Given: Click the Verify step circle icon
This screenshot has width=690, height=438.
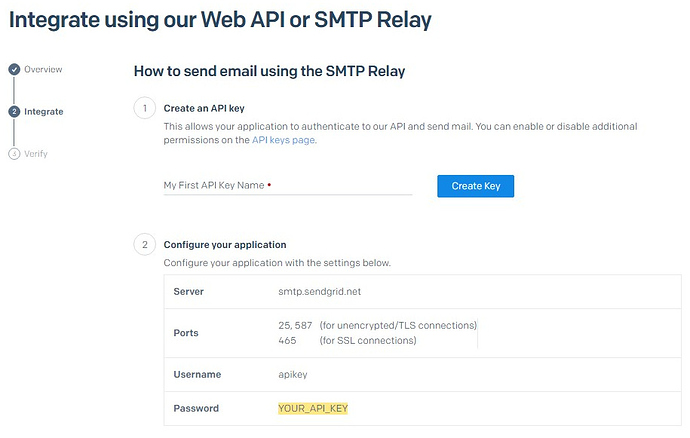Looking at the screenshot, I should (14, 154).
